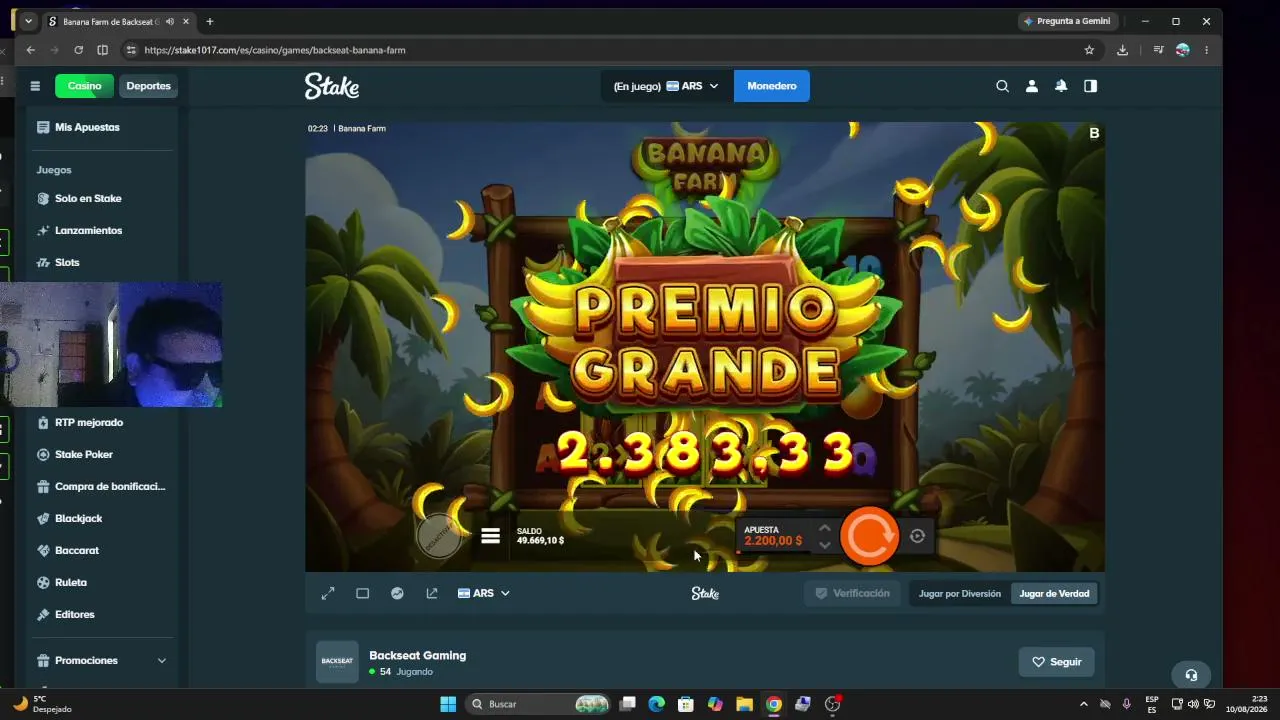Image resolution: width=1280 pixels, height=720 pixels.
Task: Click the Verificación button
Action: (852, 593)
